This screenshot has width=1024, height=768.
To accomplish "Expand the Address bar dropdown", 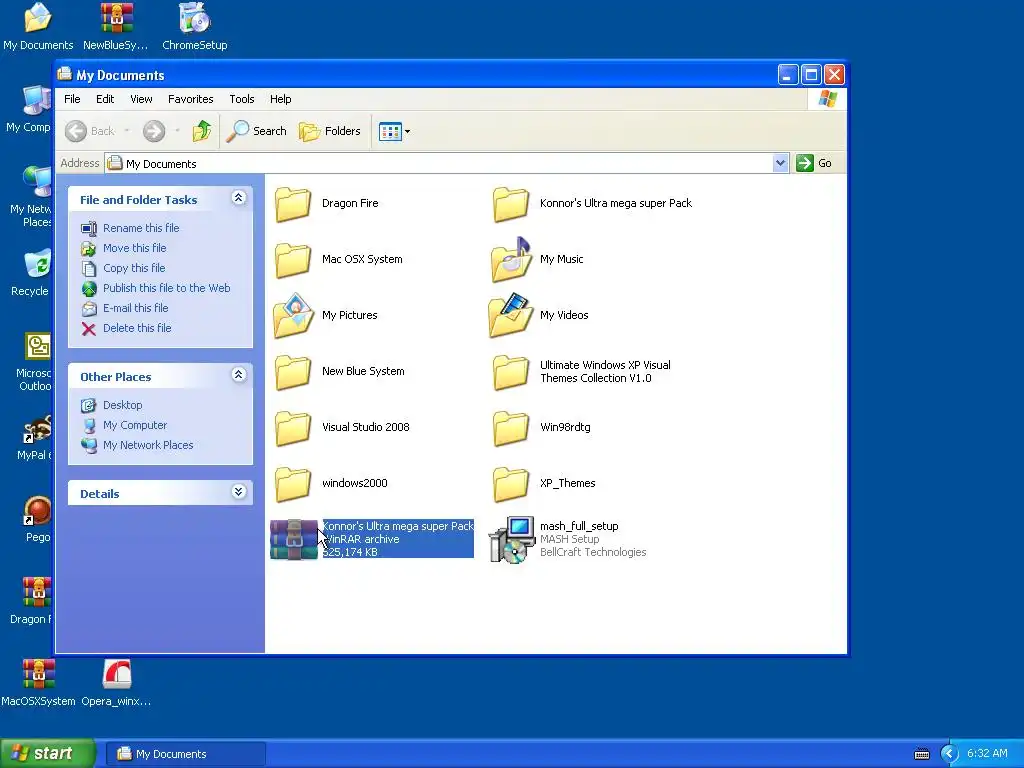I will pos(780,163).
